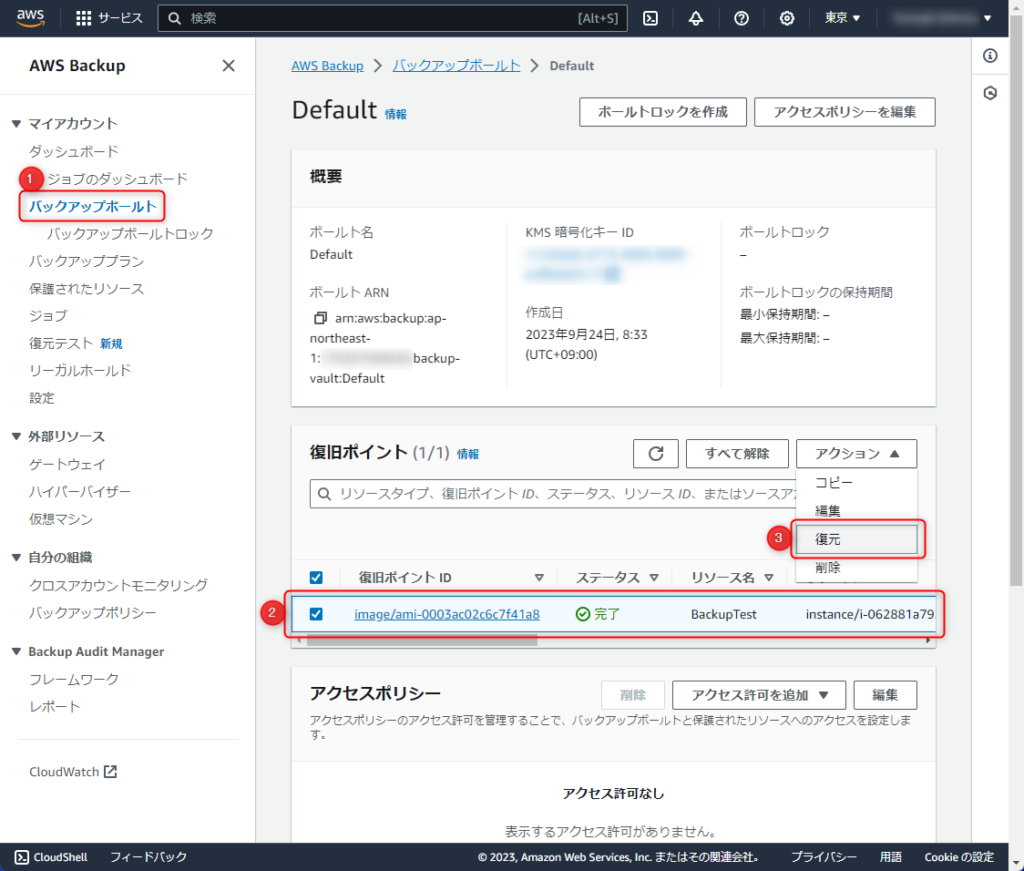Screen dimensions: 1024x871
Task: Open the AWS home logo
Action: pos(30,18)
